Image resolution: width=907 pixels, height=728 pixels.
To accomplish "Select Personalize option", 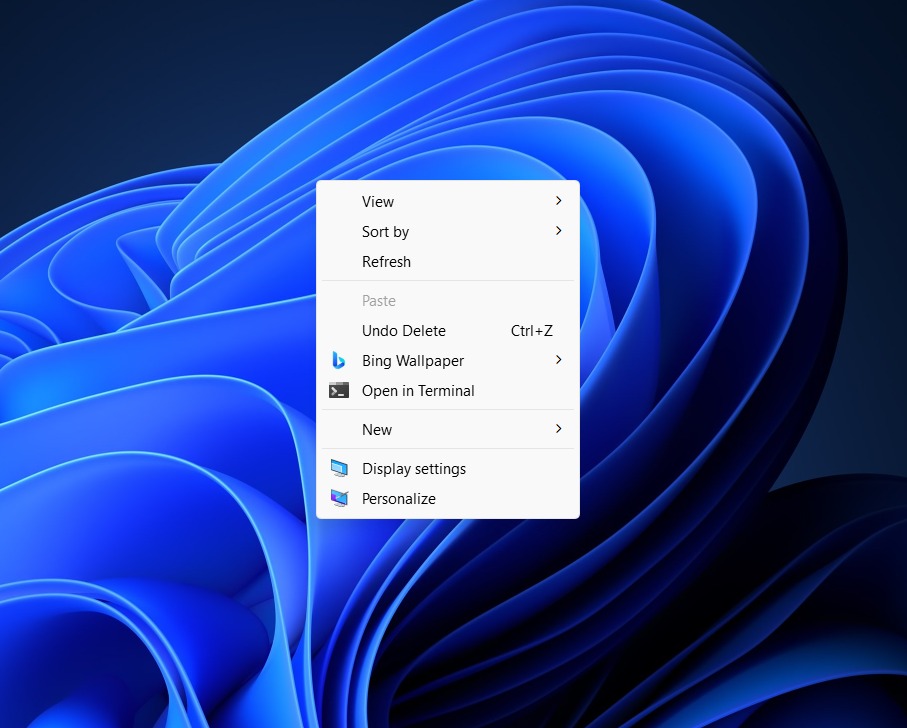I will (448, 498).
